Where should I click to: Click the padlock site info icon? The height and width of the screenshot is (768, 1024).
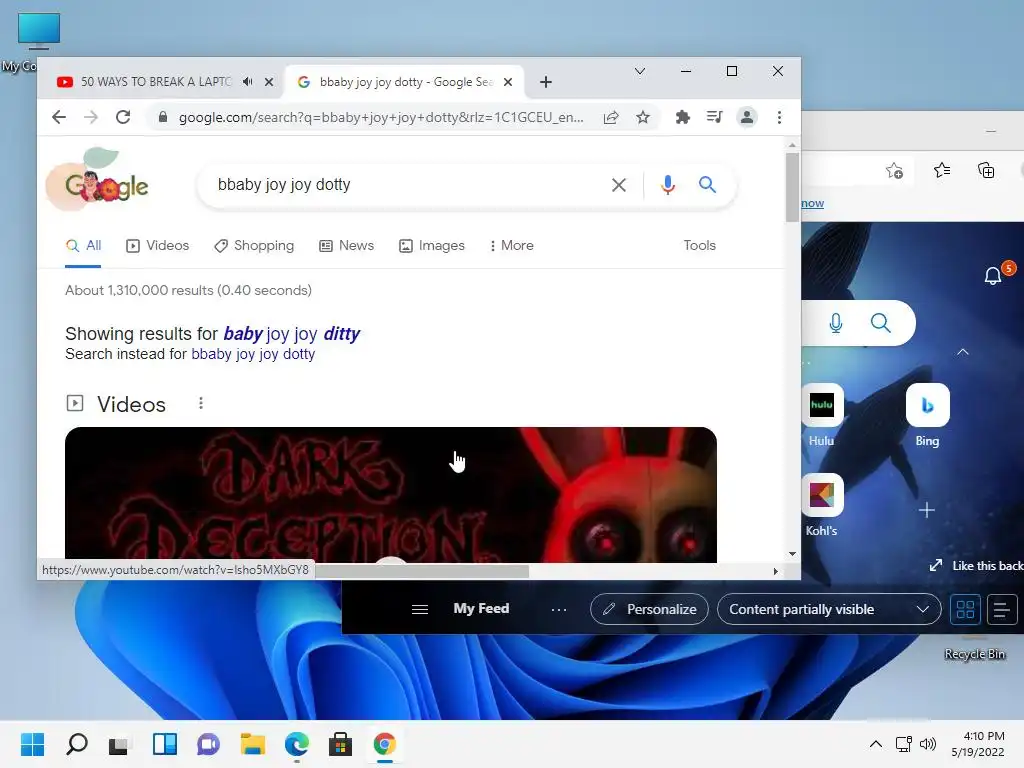163,118
